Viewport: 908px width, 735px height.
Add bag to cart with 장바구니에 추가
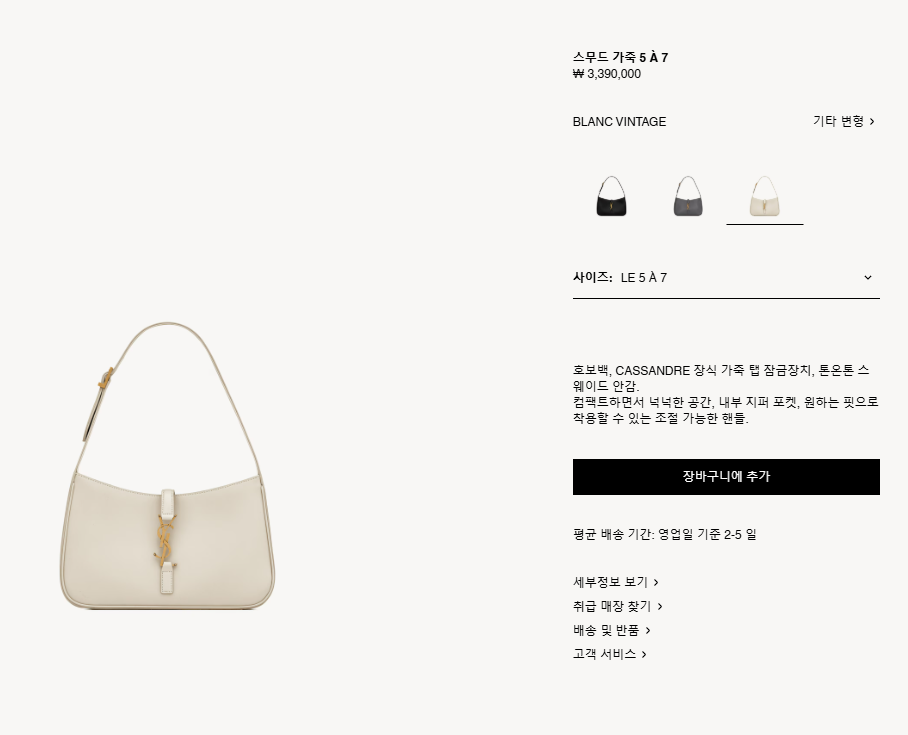pos(726,477)
